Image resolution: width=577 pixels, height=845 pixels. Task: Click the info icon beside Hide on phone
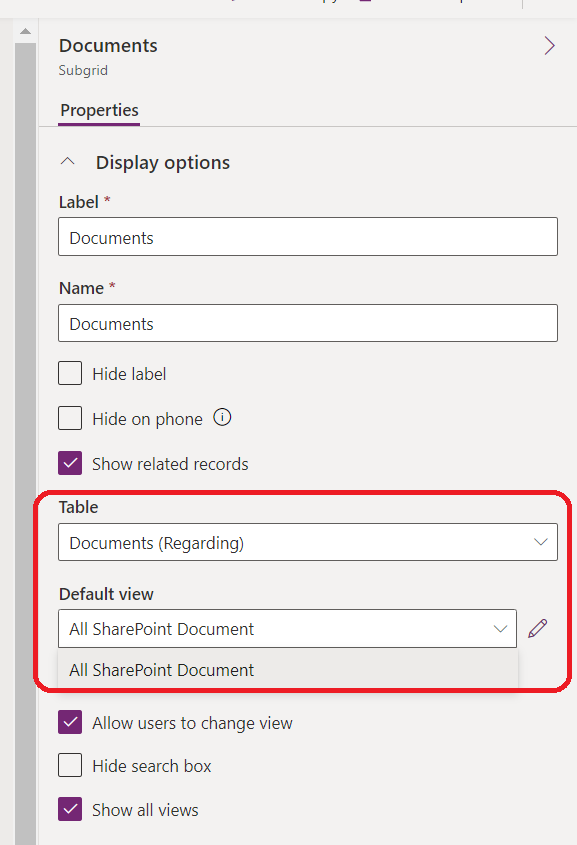tap(222, 418)
